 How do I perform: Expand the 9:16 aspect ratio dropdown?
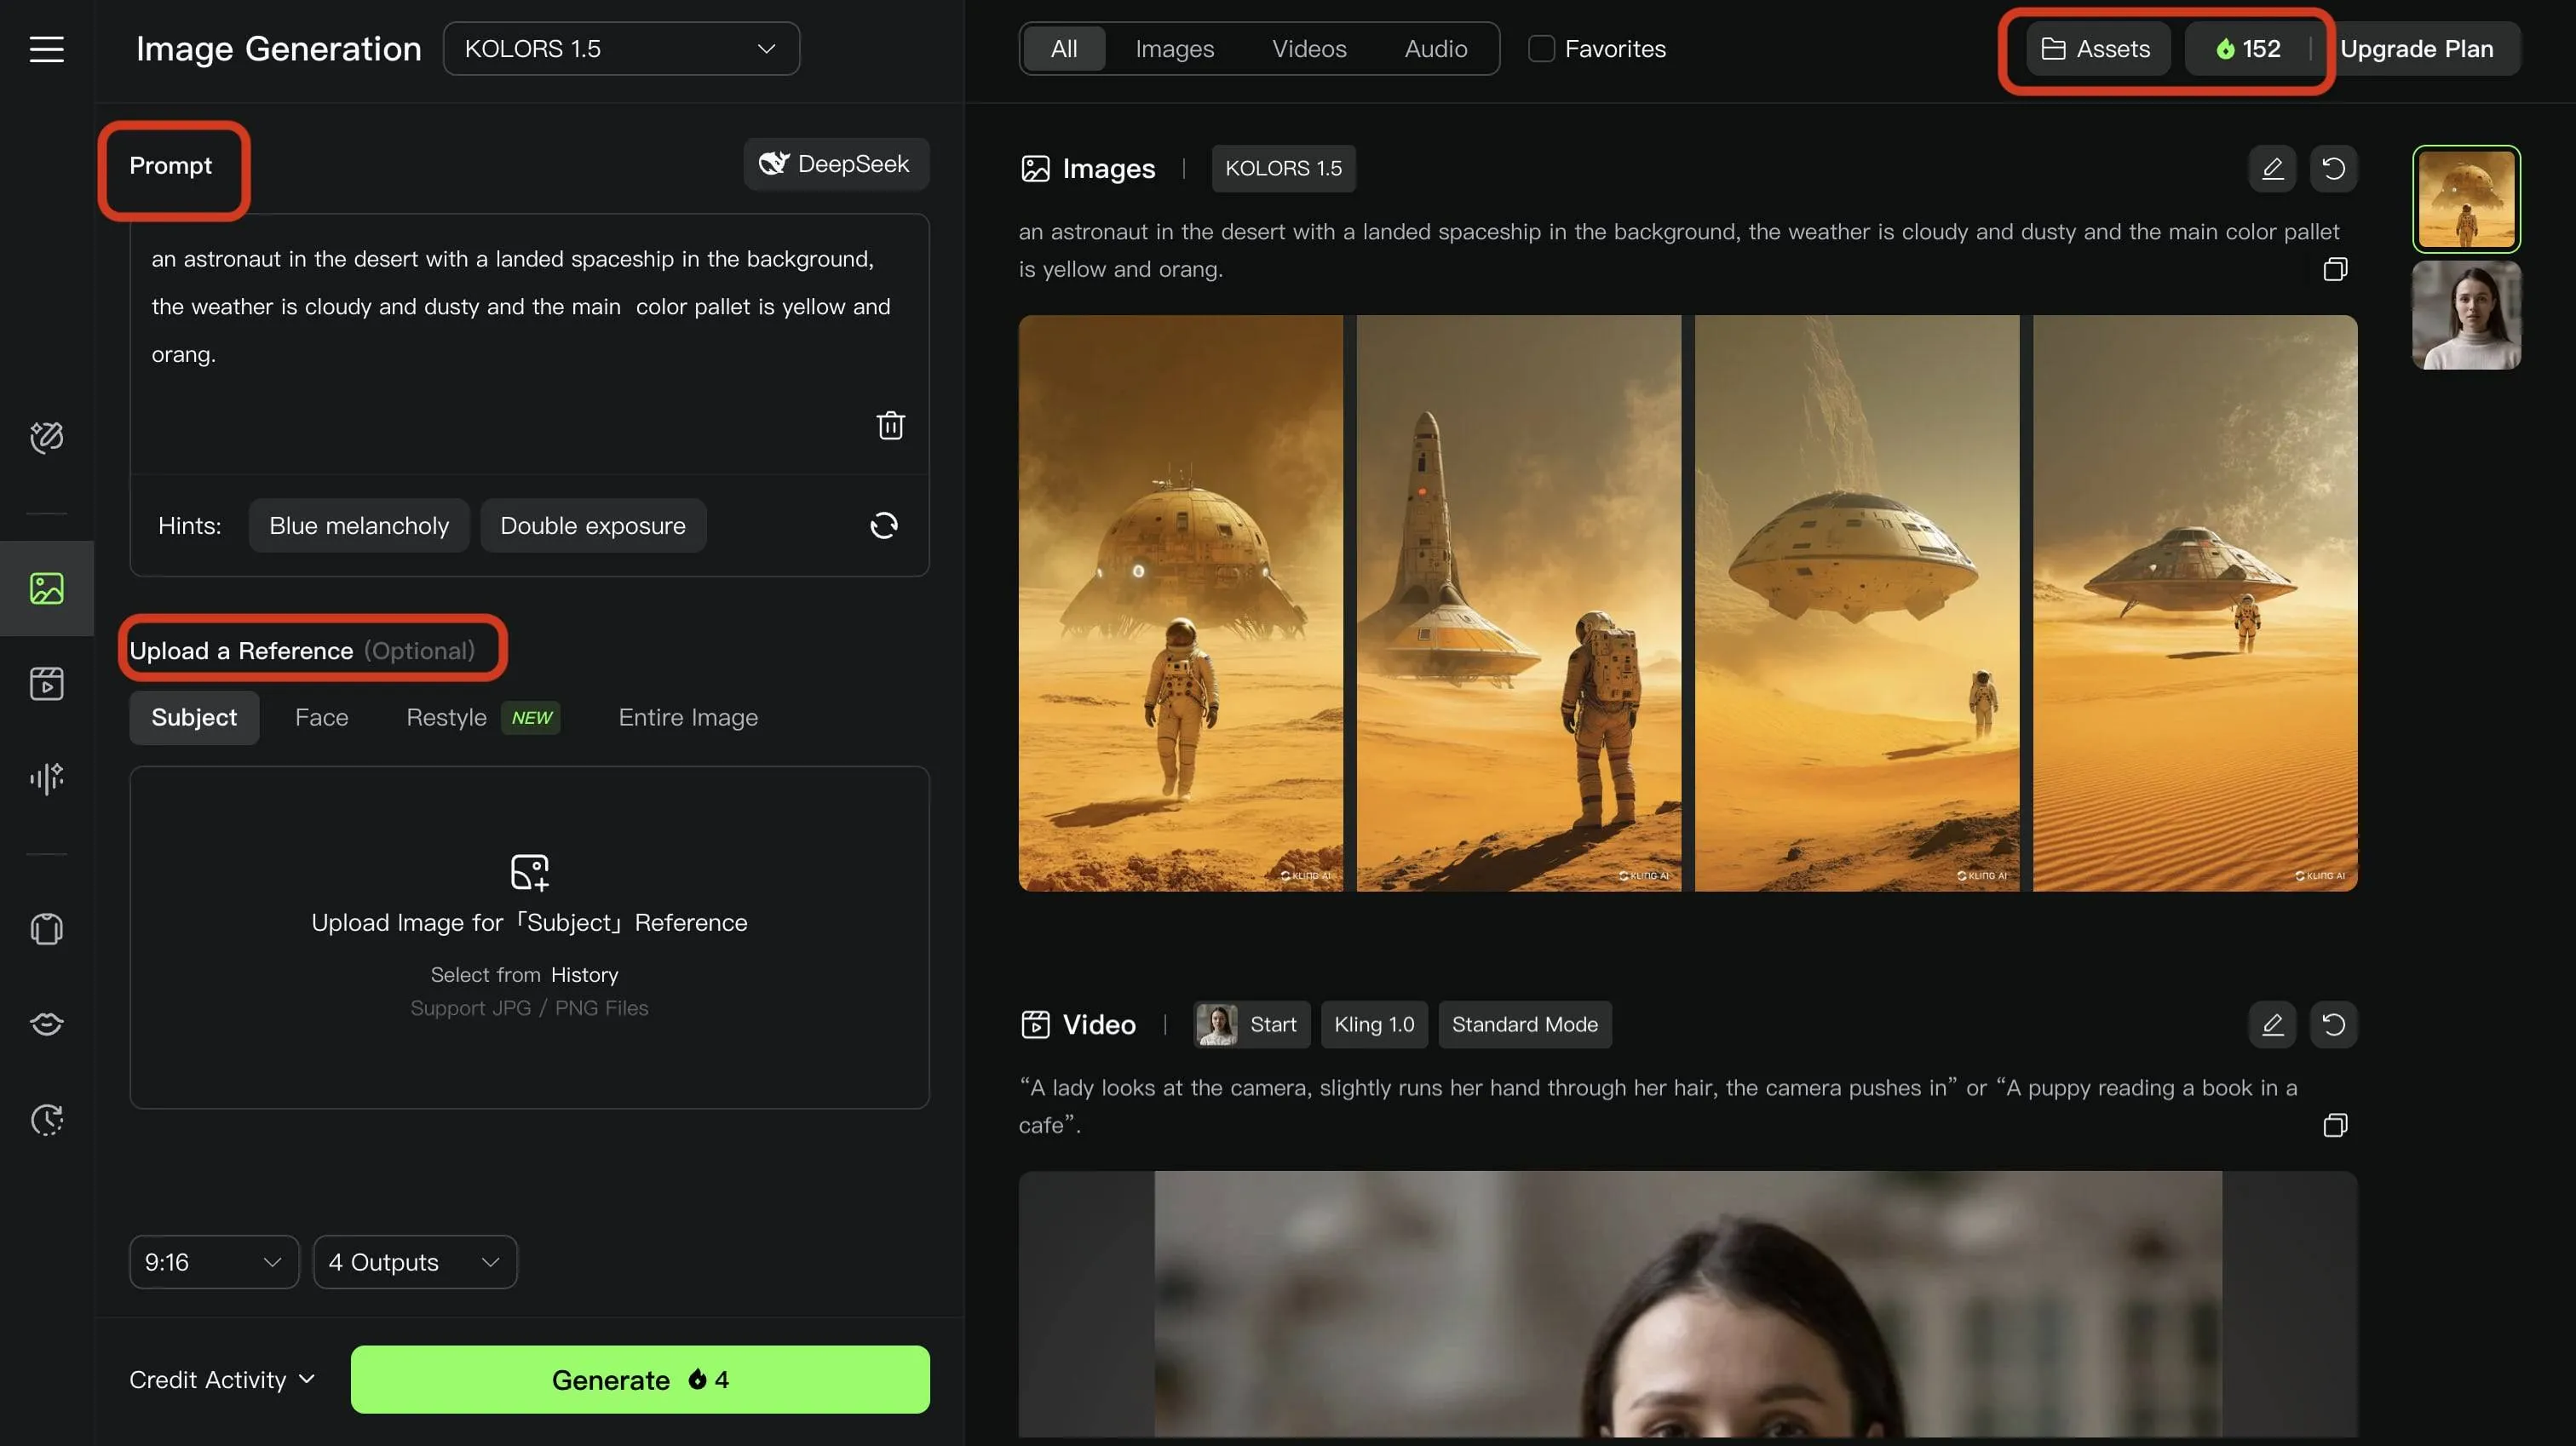[x=213, y=1262]
